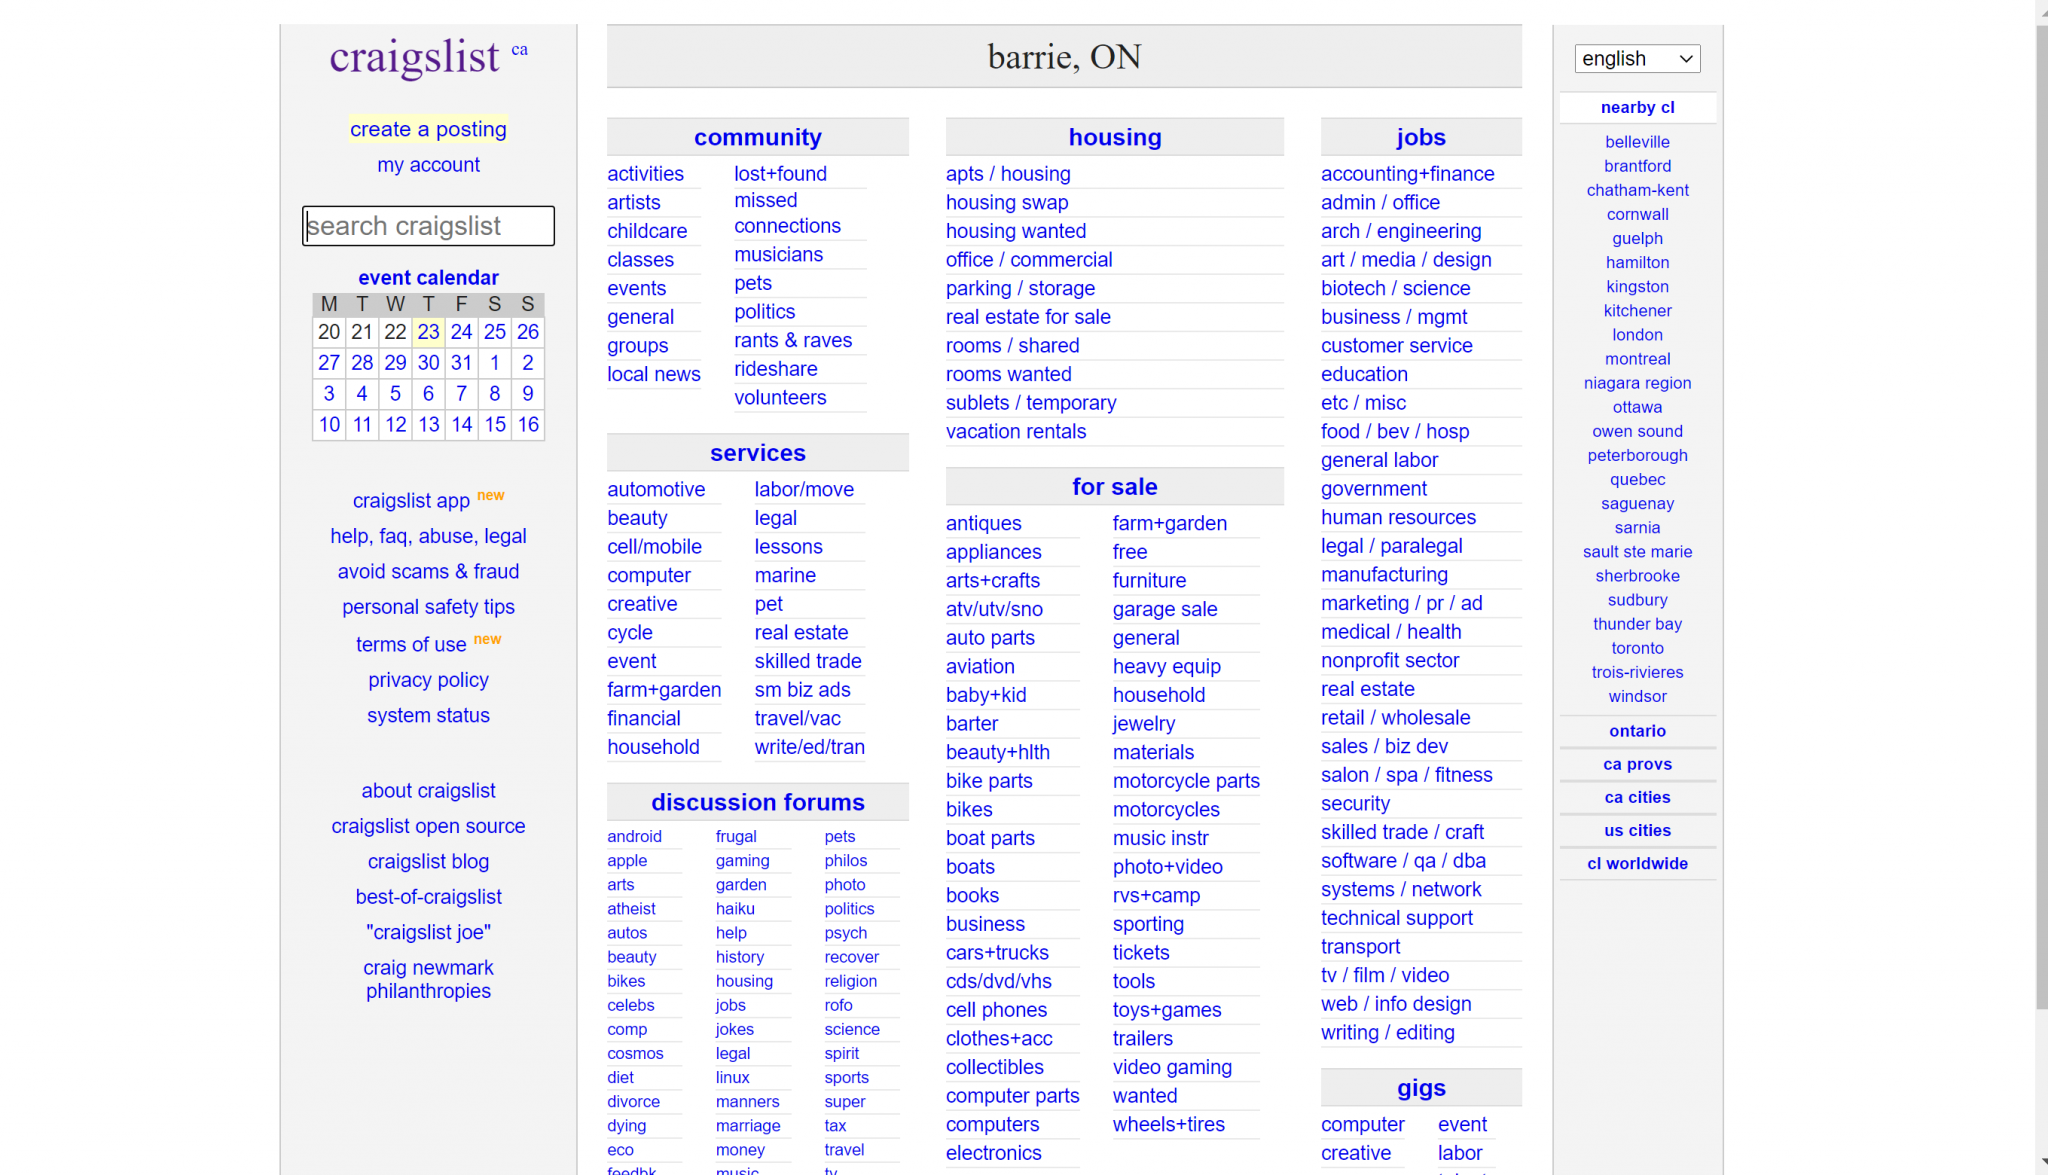Open the event calendar heading link
Screen dimensions: 2048x1175
428,278
